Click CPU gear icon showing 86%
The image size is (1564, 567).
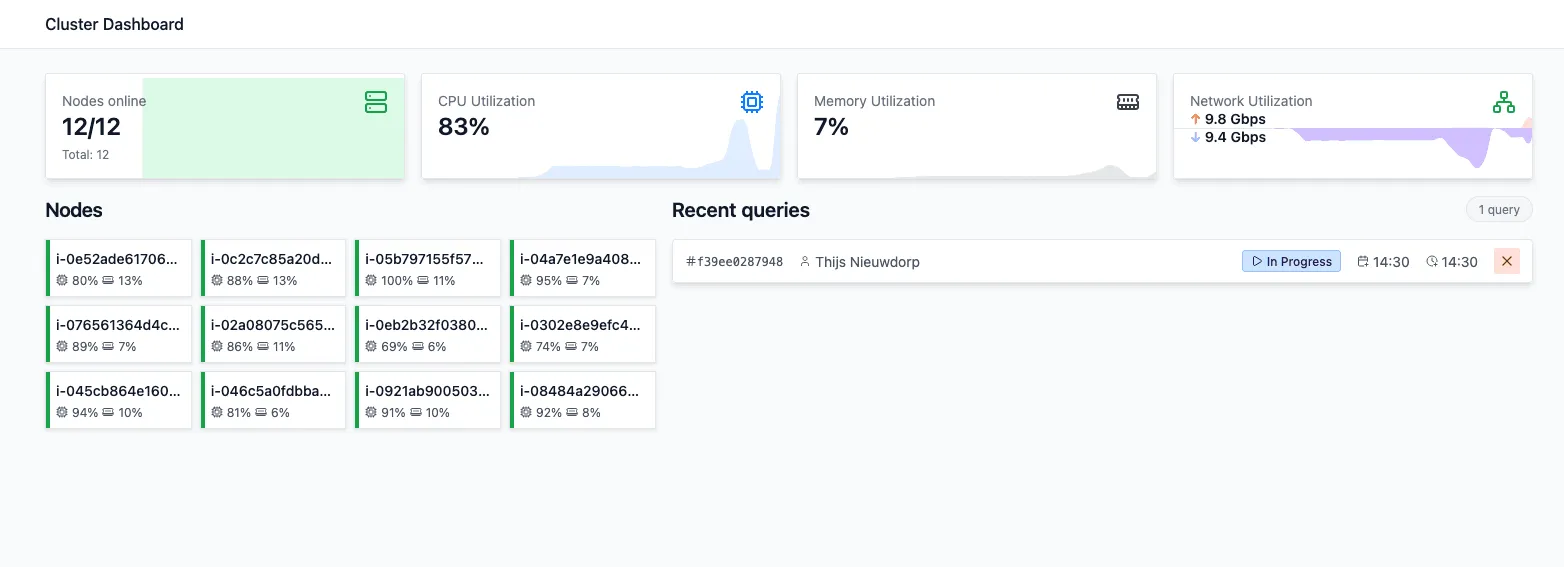click(217, 347)
